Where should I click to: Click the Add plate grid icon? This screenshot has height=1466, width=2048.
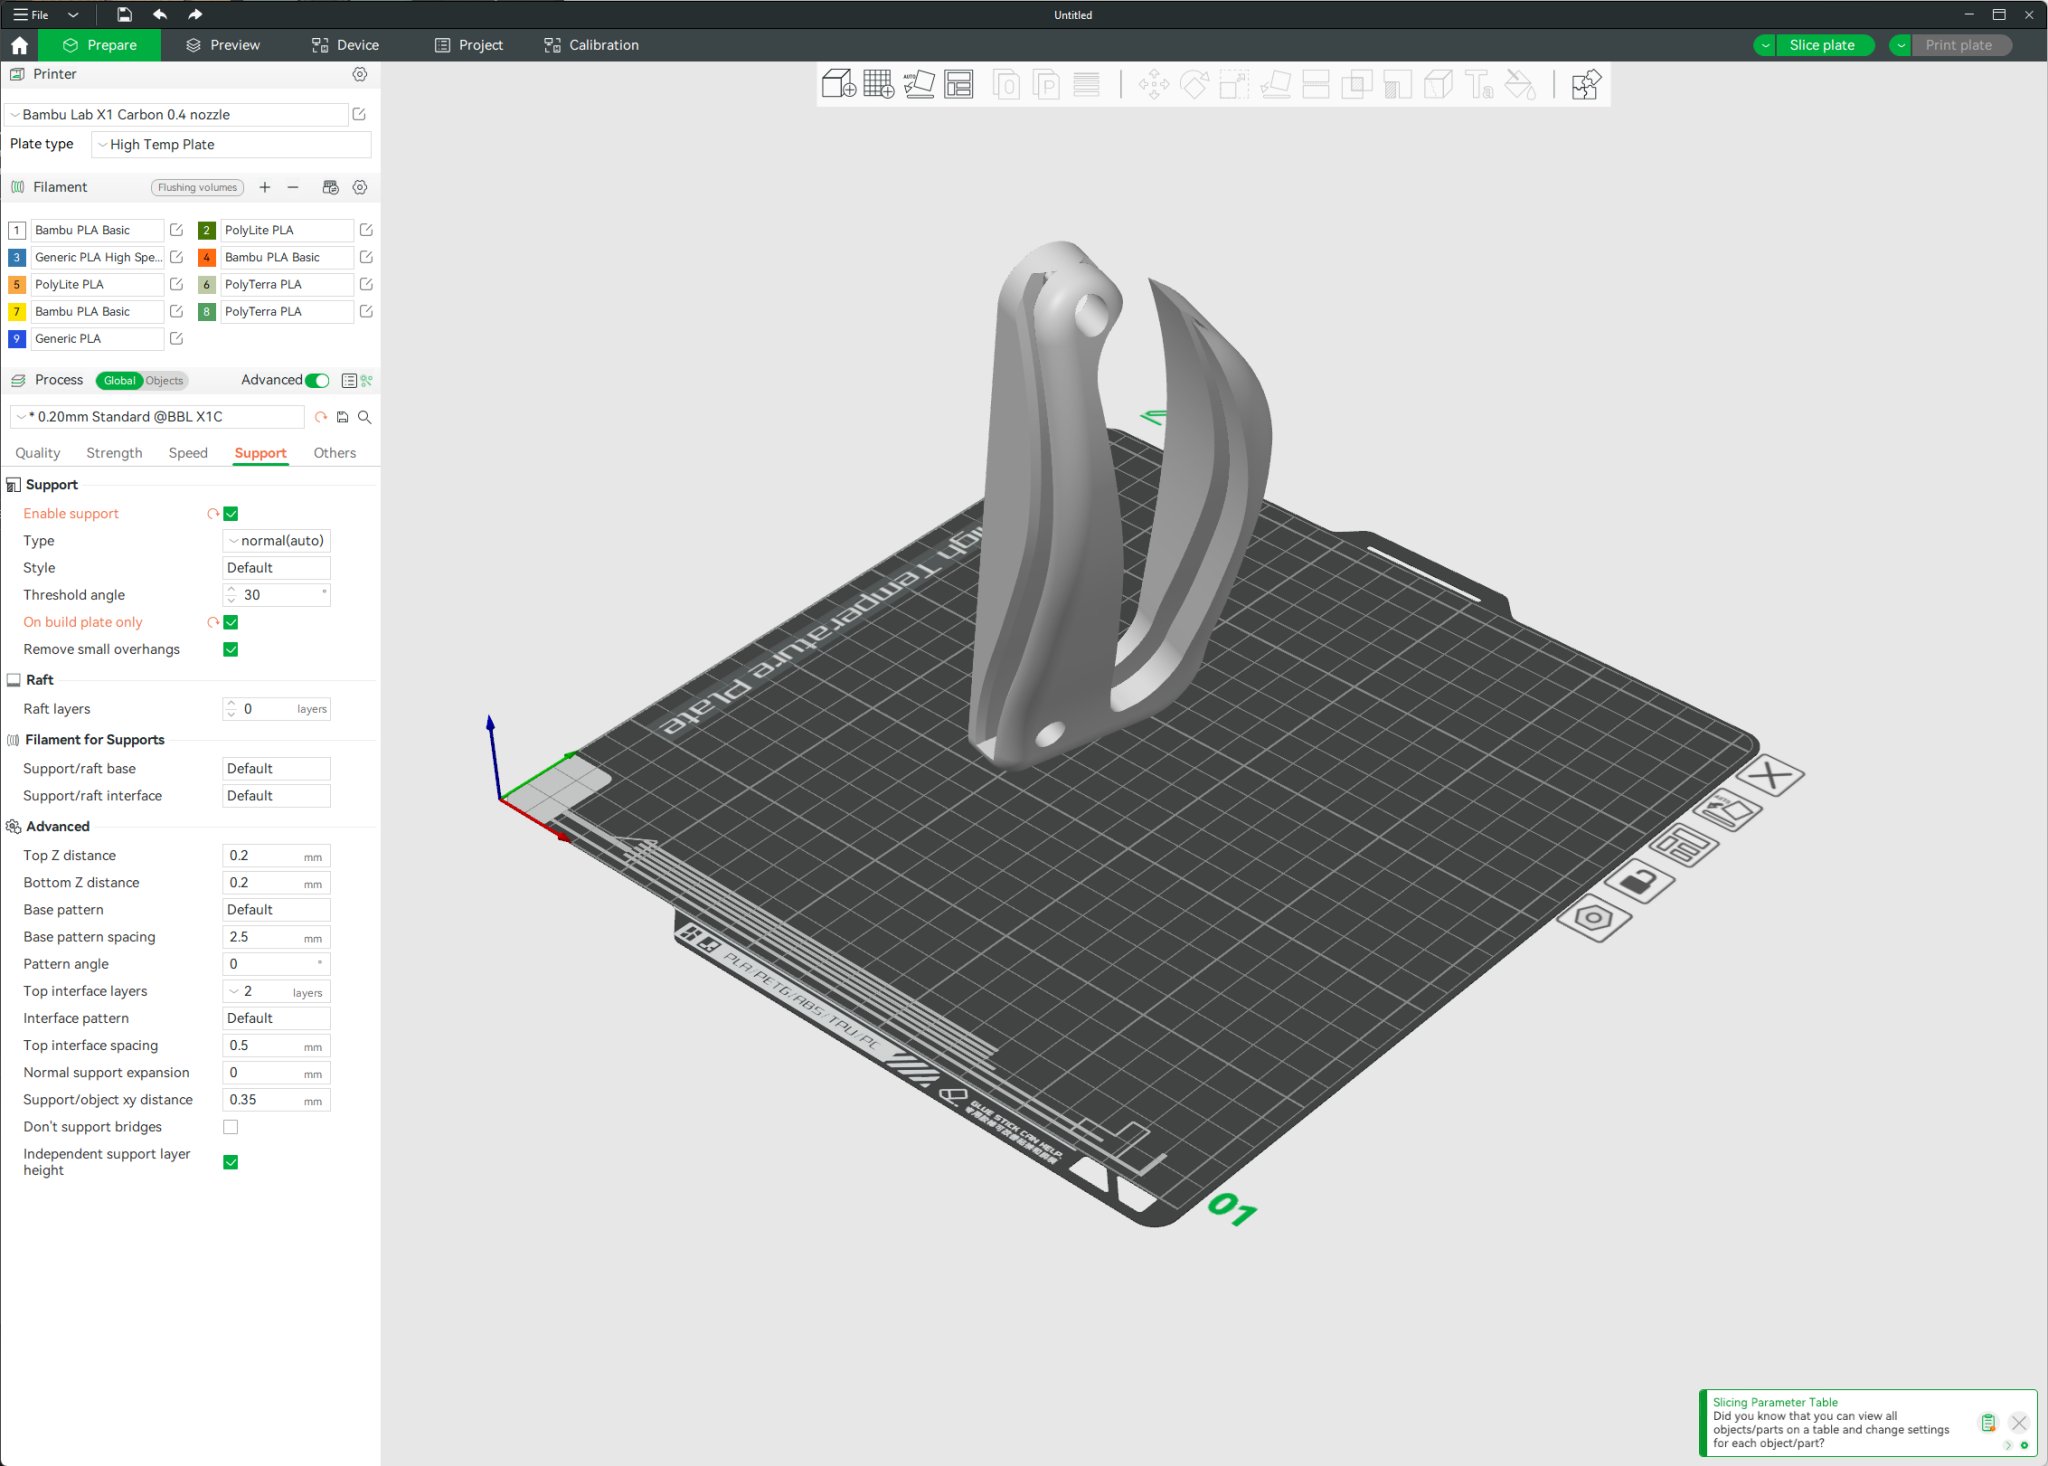(878, 85)
